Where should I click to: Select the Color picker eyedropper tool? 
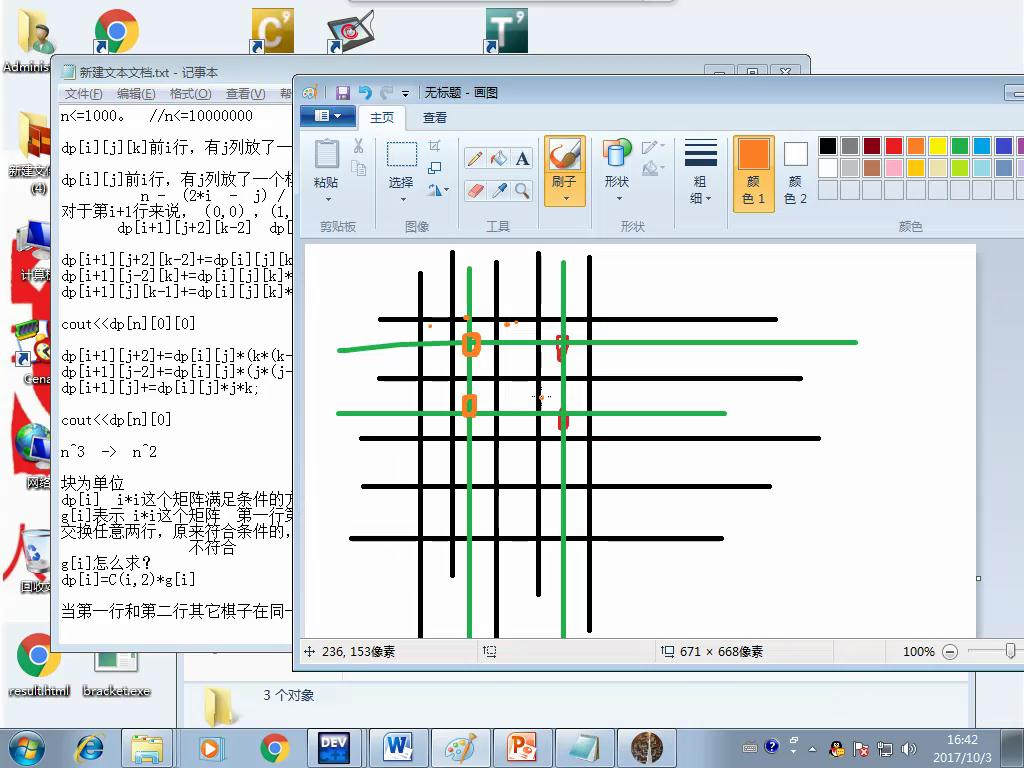498,191
